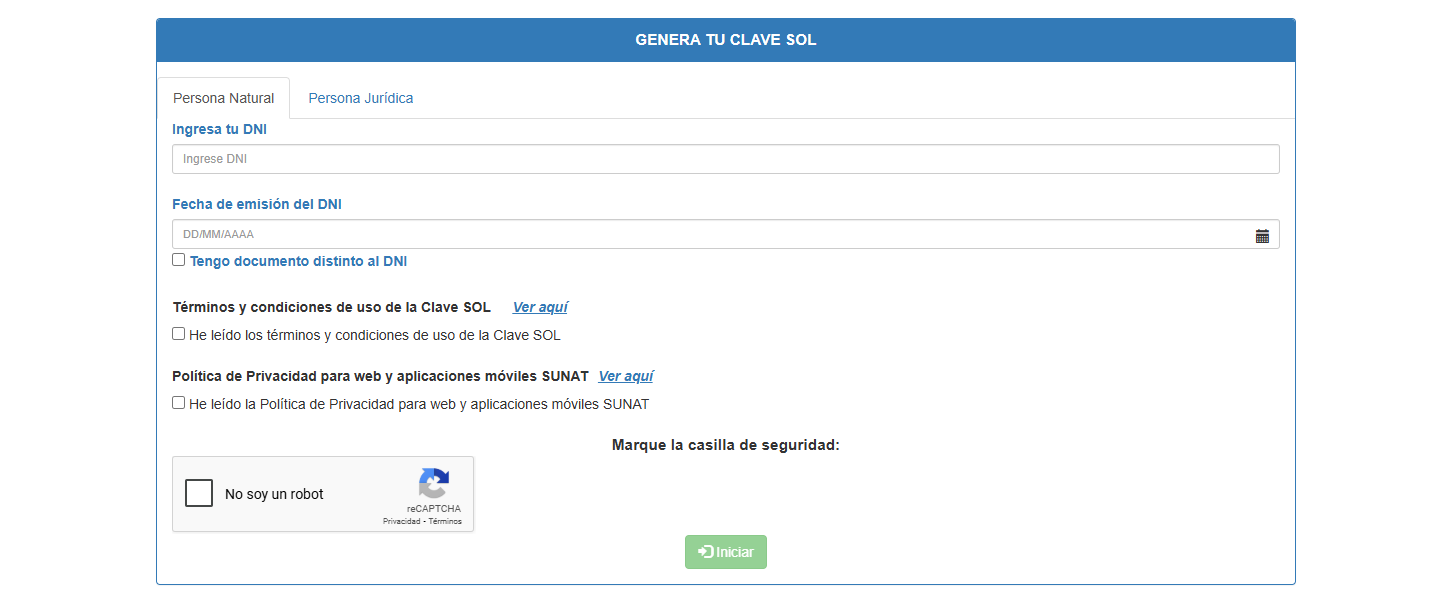Select the Persona Natural tab
The height and width of the screenshot is (603, 1447).
pyautogui.click(x=223, y=98)
